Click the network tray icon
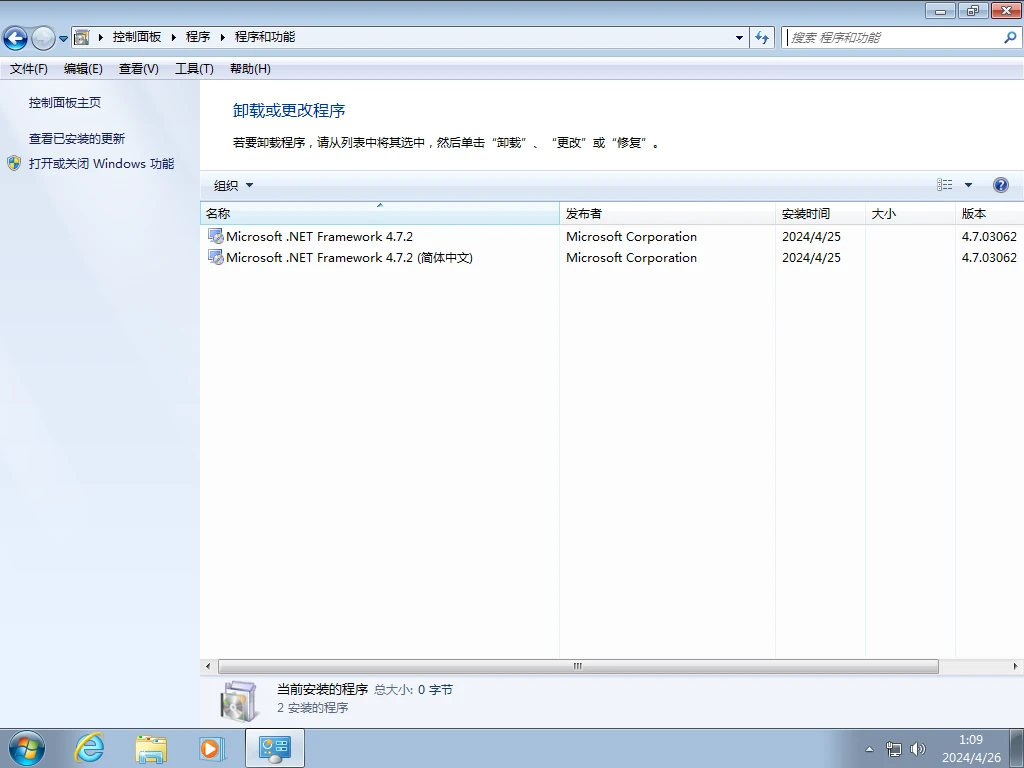1024x768 pixels. point(893,749)
